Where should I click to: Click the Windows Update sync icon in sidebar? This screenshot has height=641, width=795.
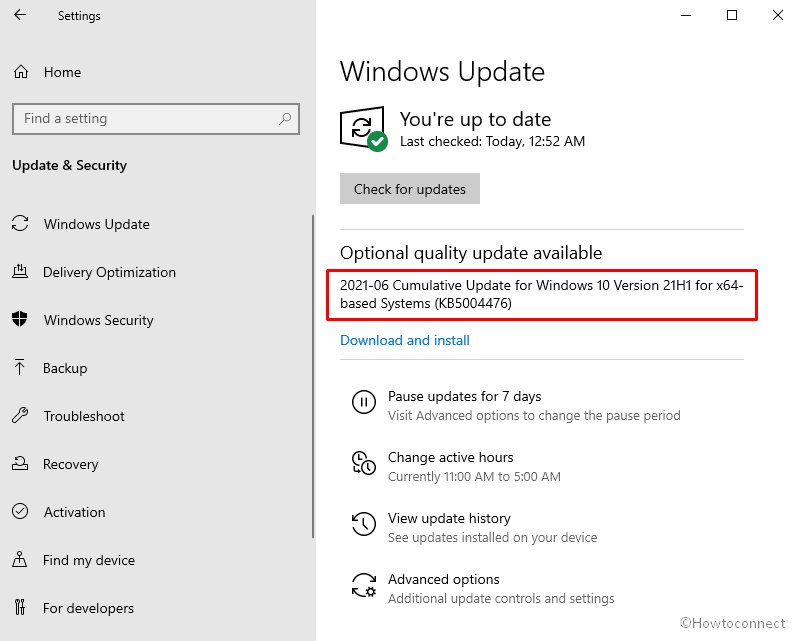(x=20, y=224)
